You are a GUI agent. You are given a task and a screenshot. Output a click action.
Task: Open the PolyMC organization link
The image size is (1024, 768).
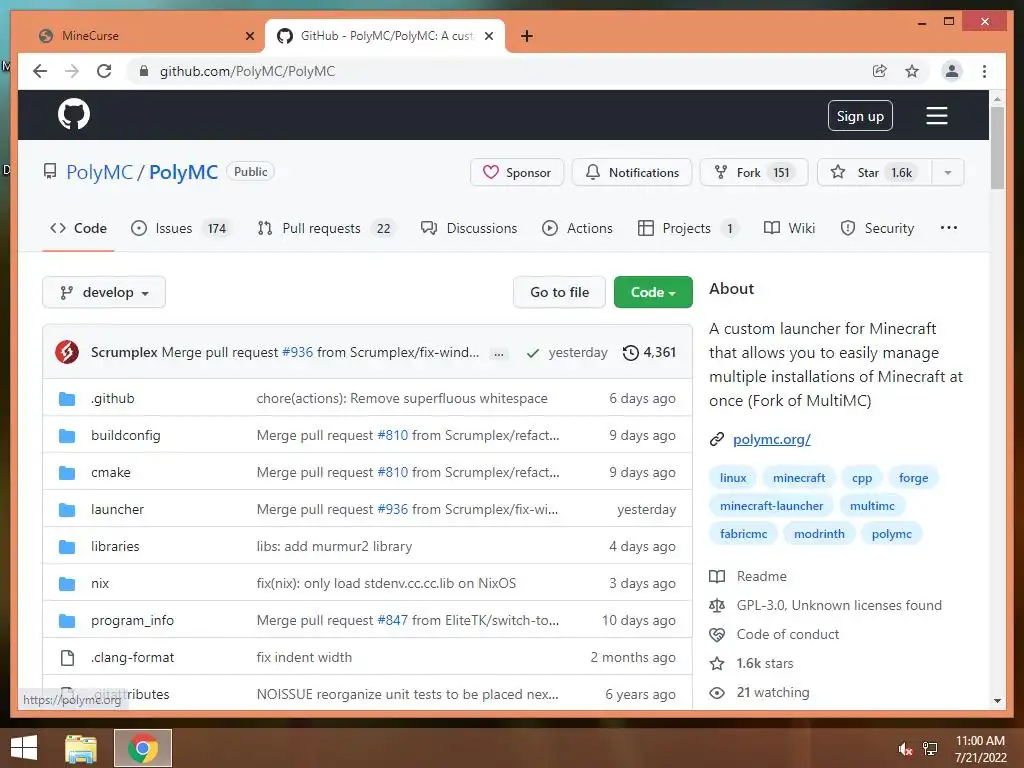(x=99, y=172)
